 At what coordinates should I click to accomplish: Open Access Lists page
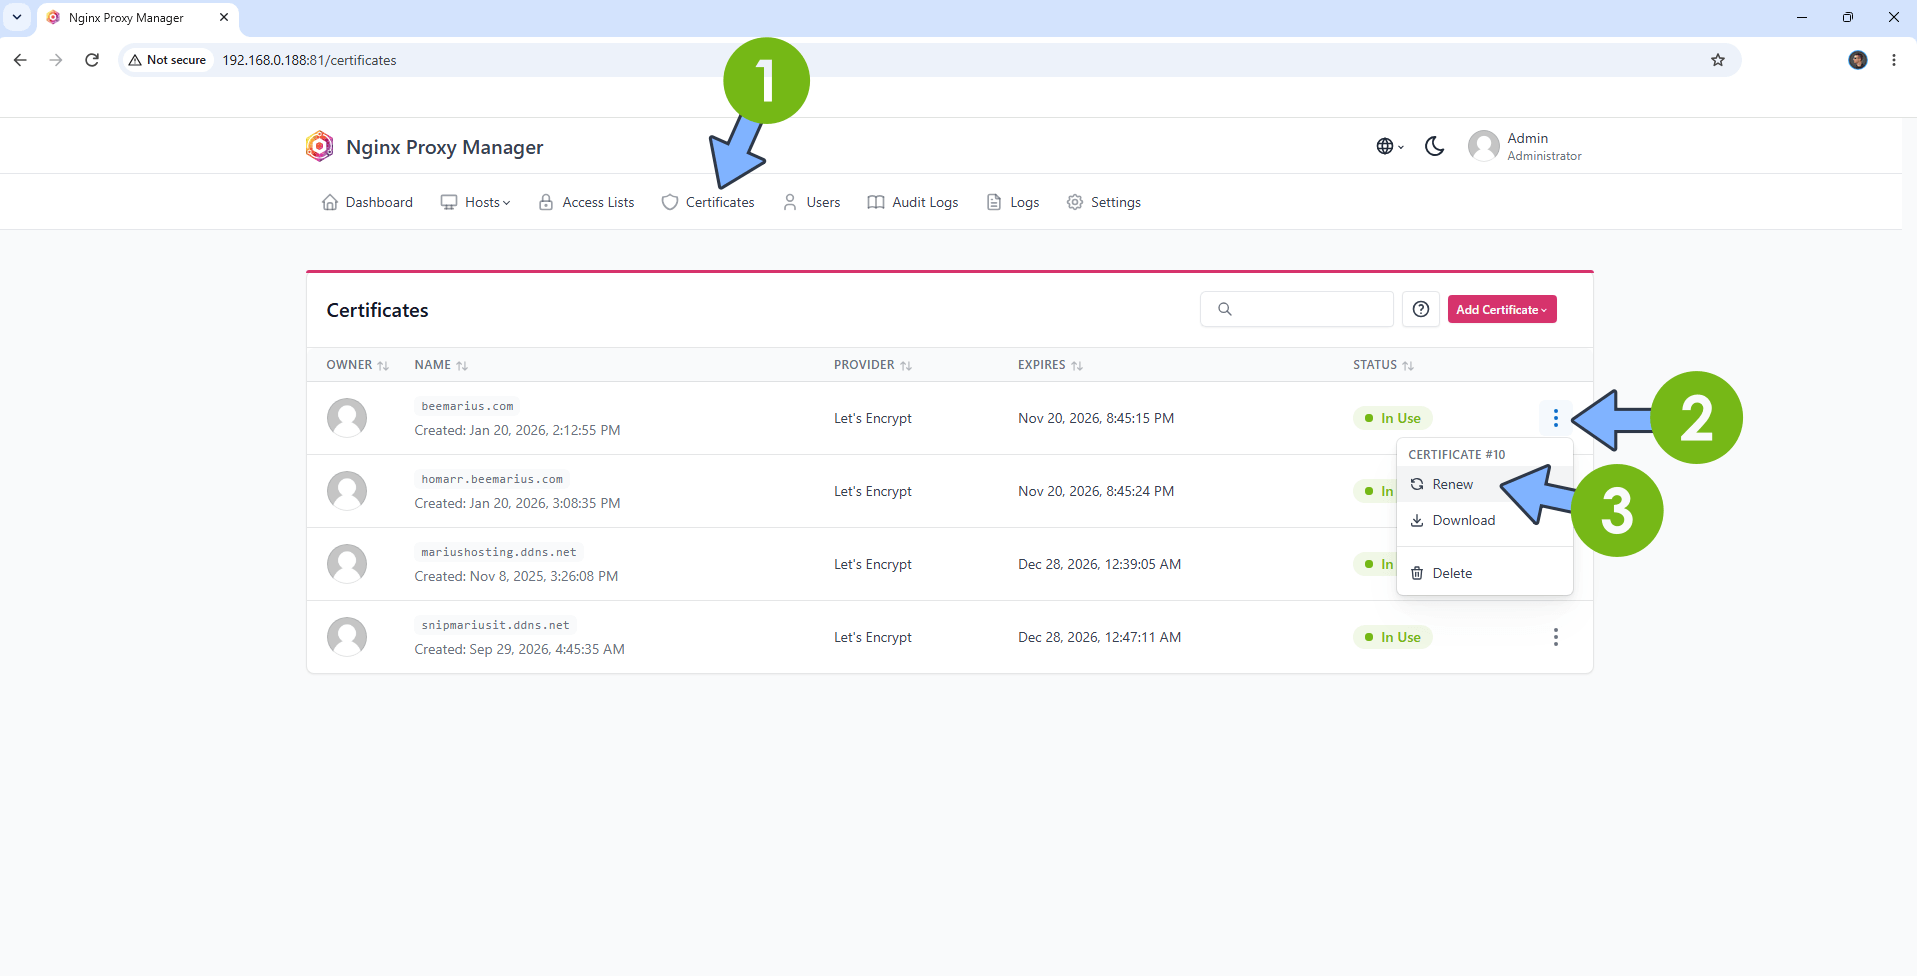tap(586, 202)
